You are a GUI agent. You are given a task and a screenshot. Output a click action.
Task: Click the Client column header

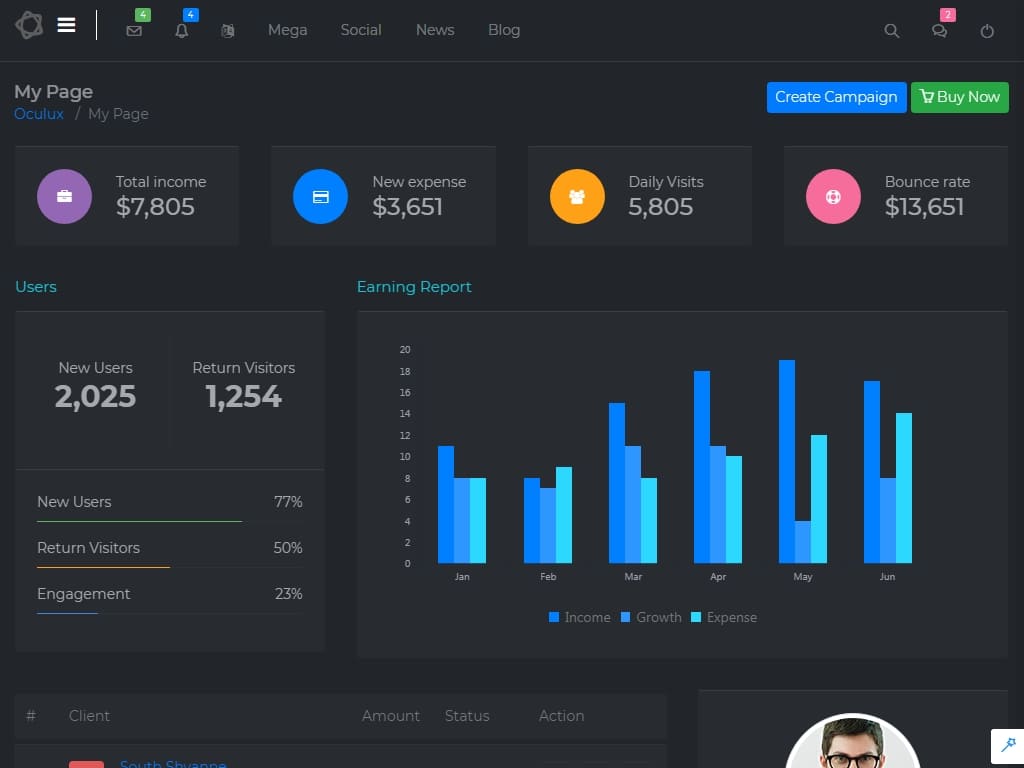89,716
